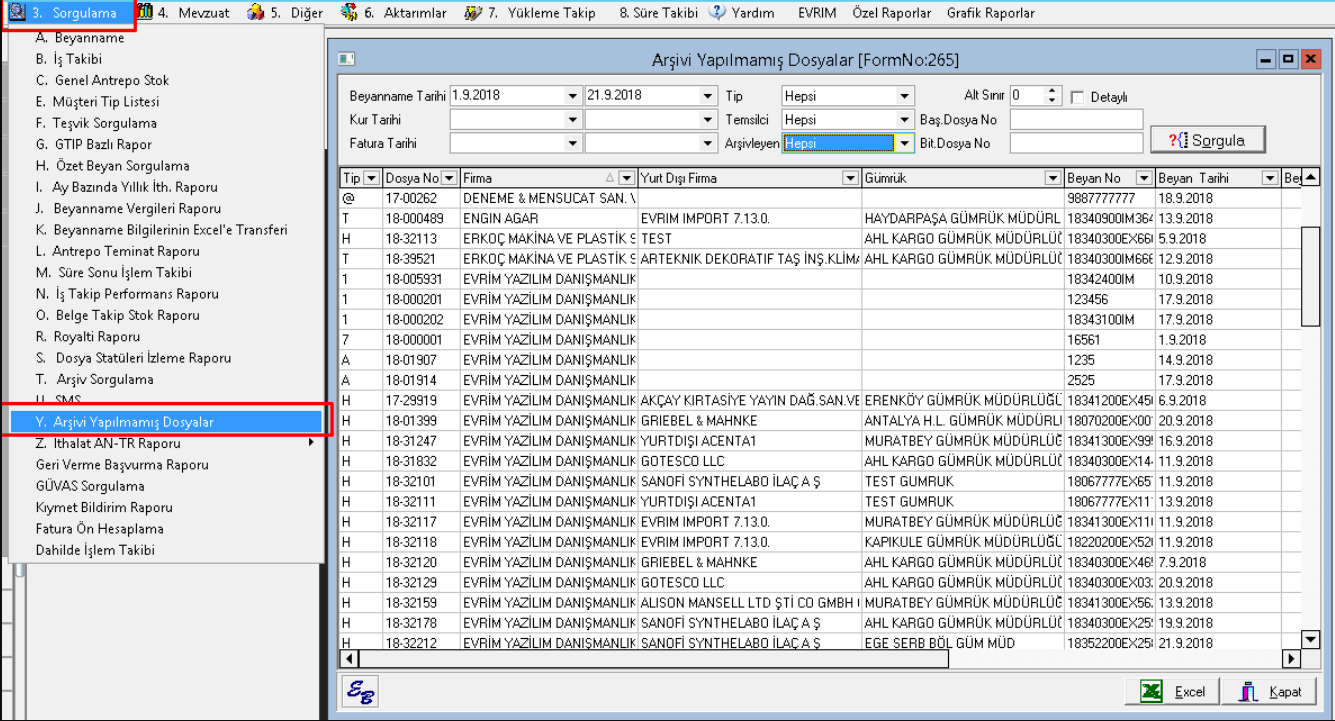Click the vertical scrollbar down arrow

tap(1310, 639)
